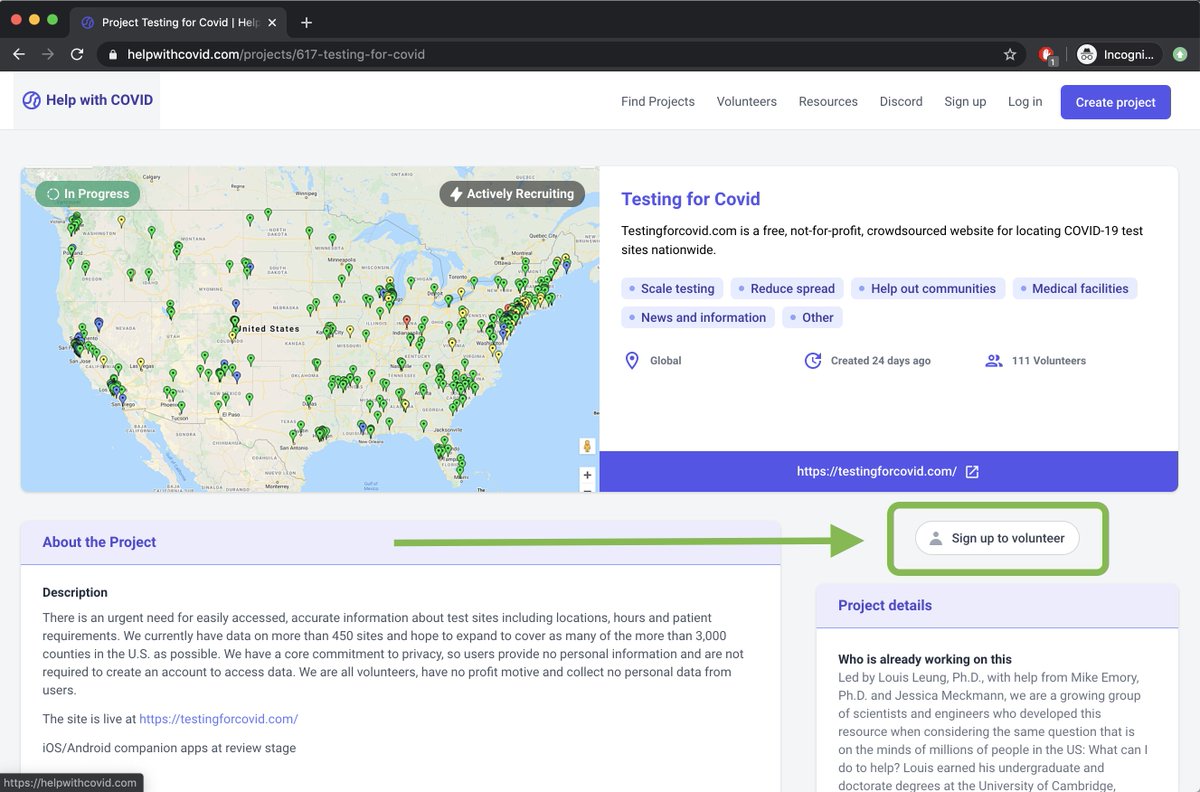Open Volunteers page

pos(747,101)
